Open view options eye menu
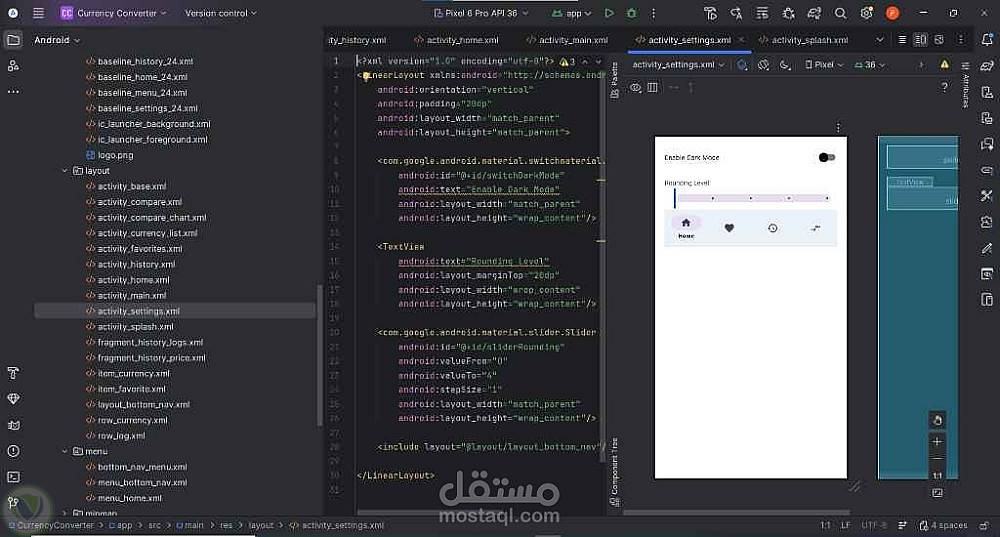This screenshot has width=1000, height=537. 635,87
